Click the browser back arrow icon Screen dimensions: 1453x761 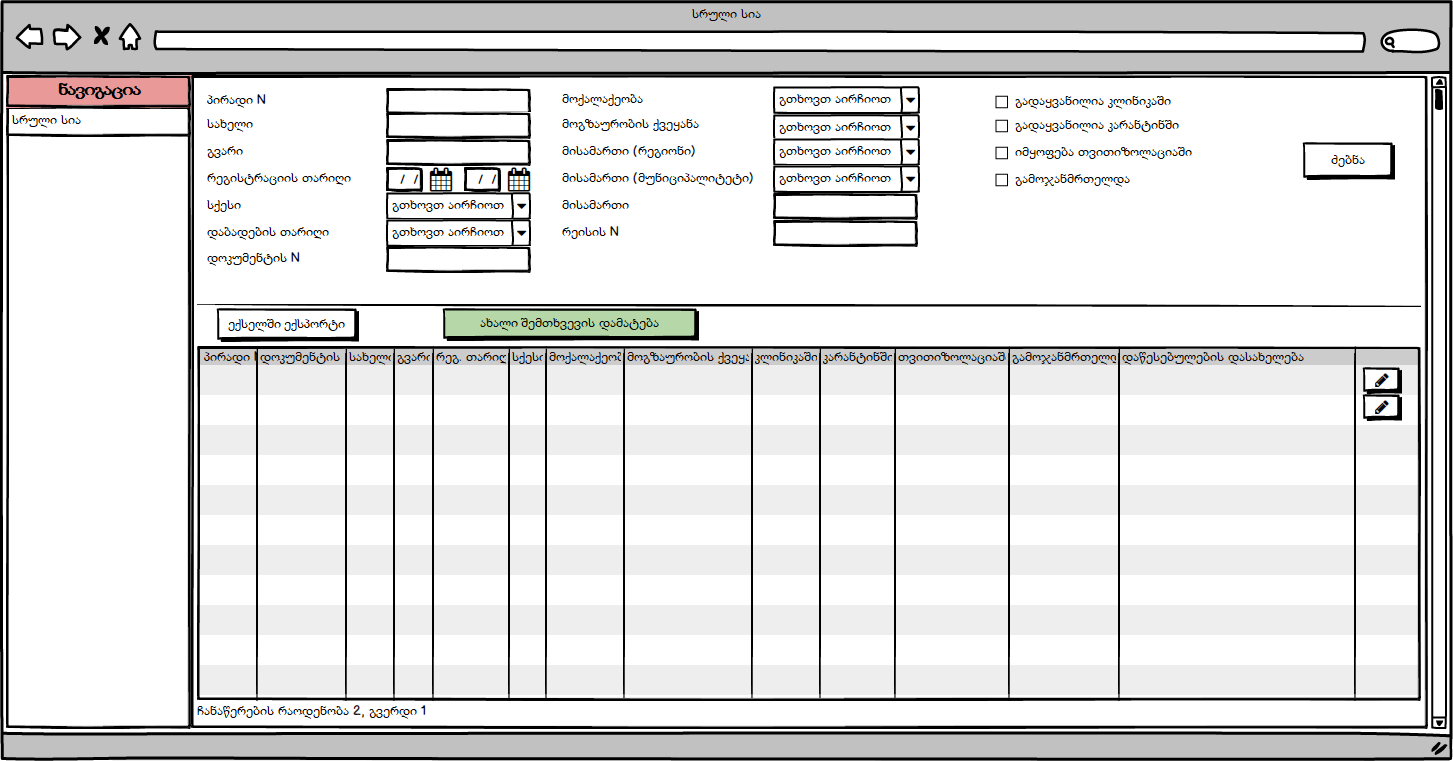click(30, 38)
